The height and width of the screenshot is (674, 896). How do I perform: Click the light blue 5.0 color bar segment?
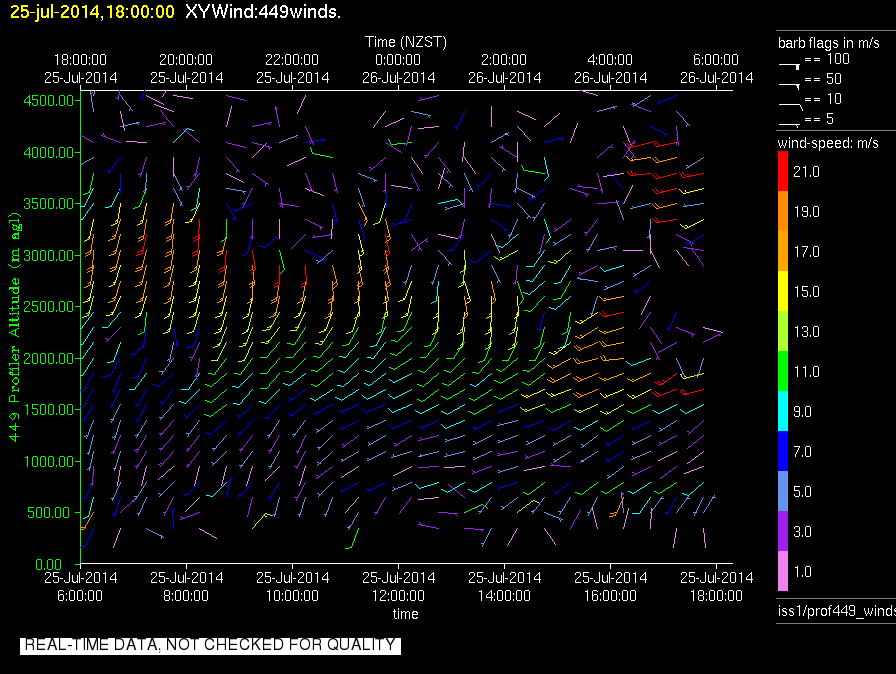783,491
